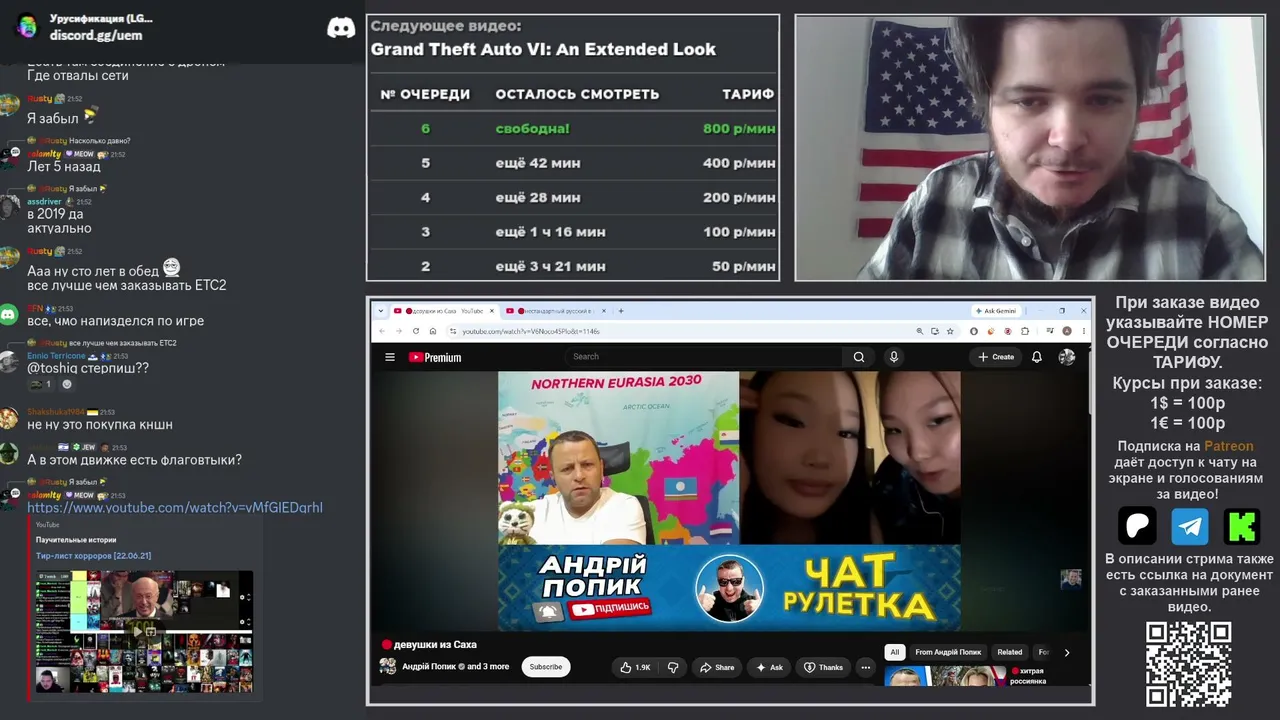Open the youtube.com link in chat

click(x=175, y=508)
